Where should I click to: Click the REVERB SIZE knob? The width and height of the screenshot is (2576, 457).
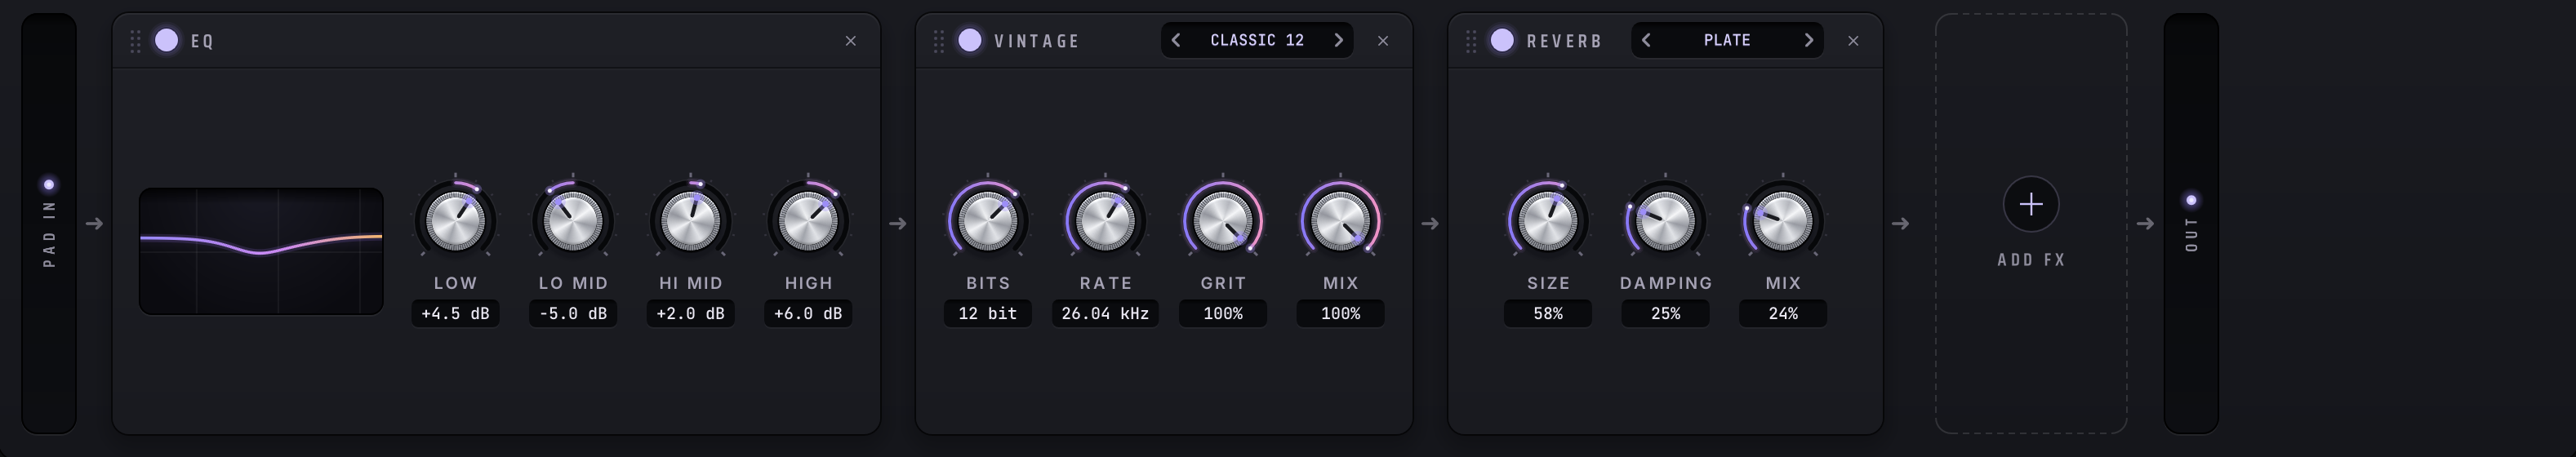(1548, 221)
